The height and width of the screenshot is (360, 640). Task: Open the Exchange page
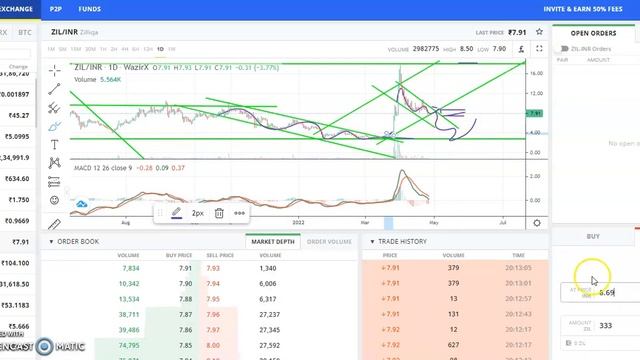(x=16, y=9)
